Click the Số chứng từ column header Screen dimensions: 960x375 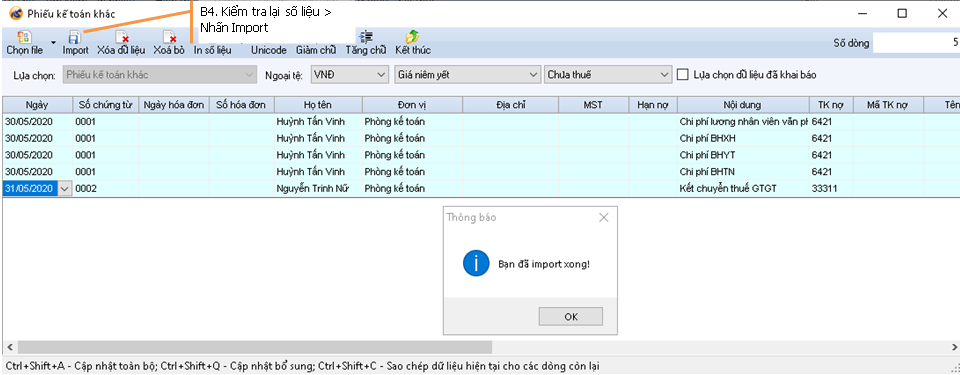tap(106, 105)
